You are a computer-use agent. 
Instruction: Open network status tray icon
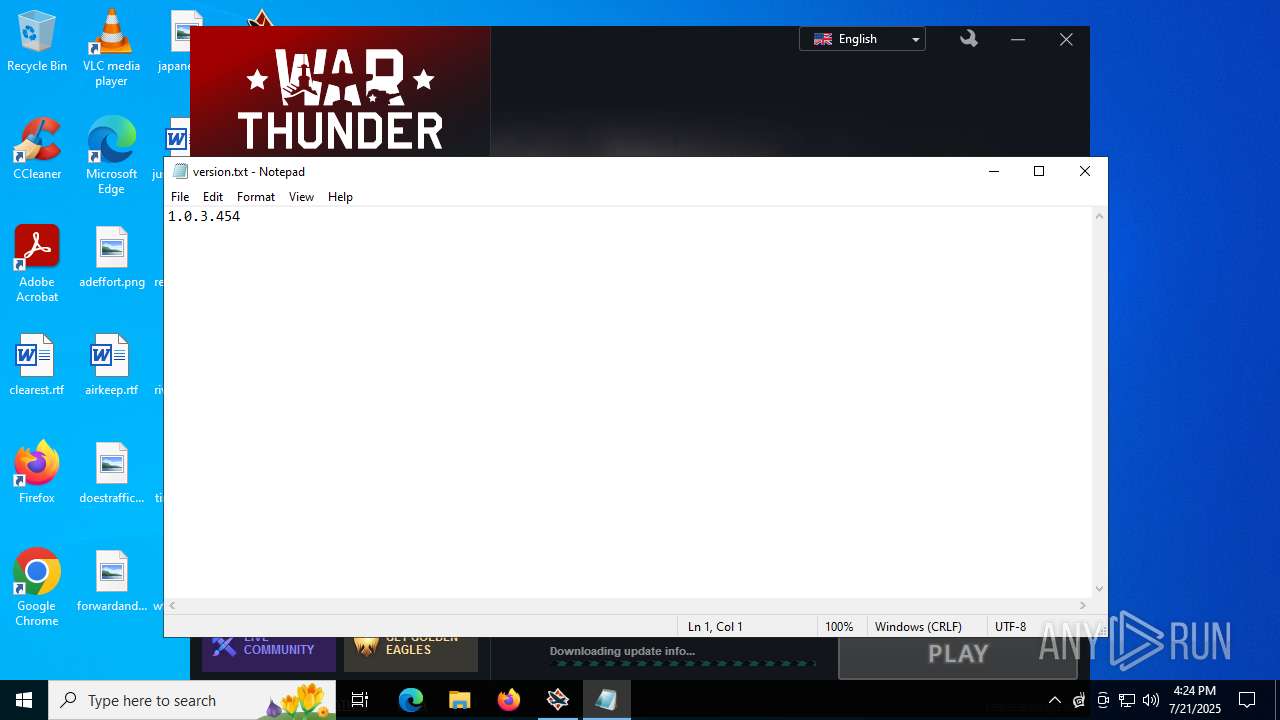1127,700
